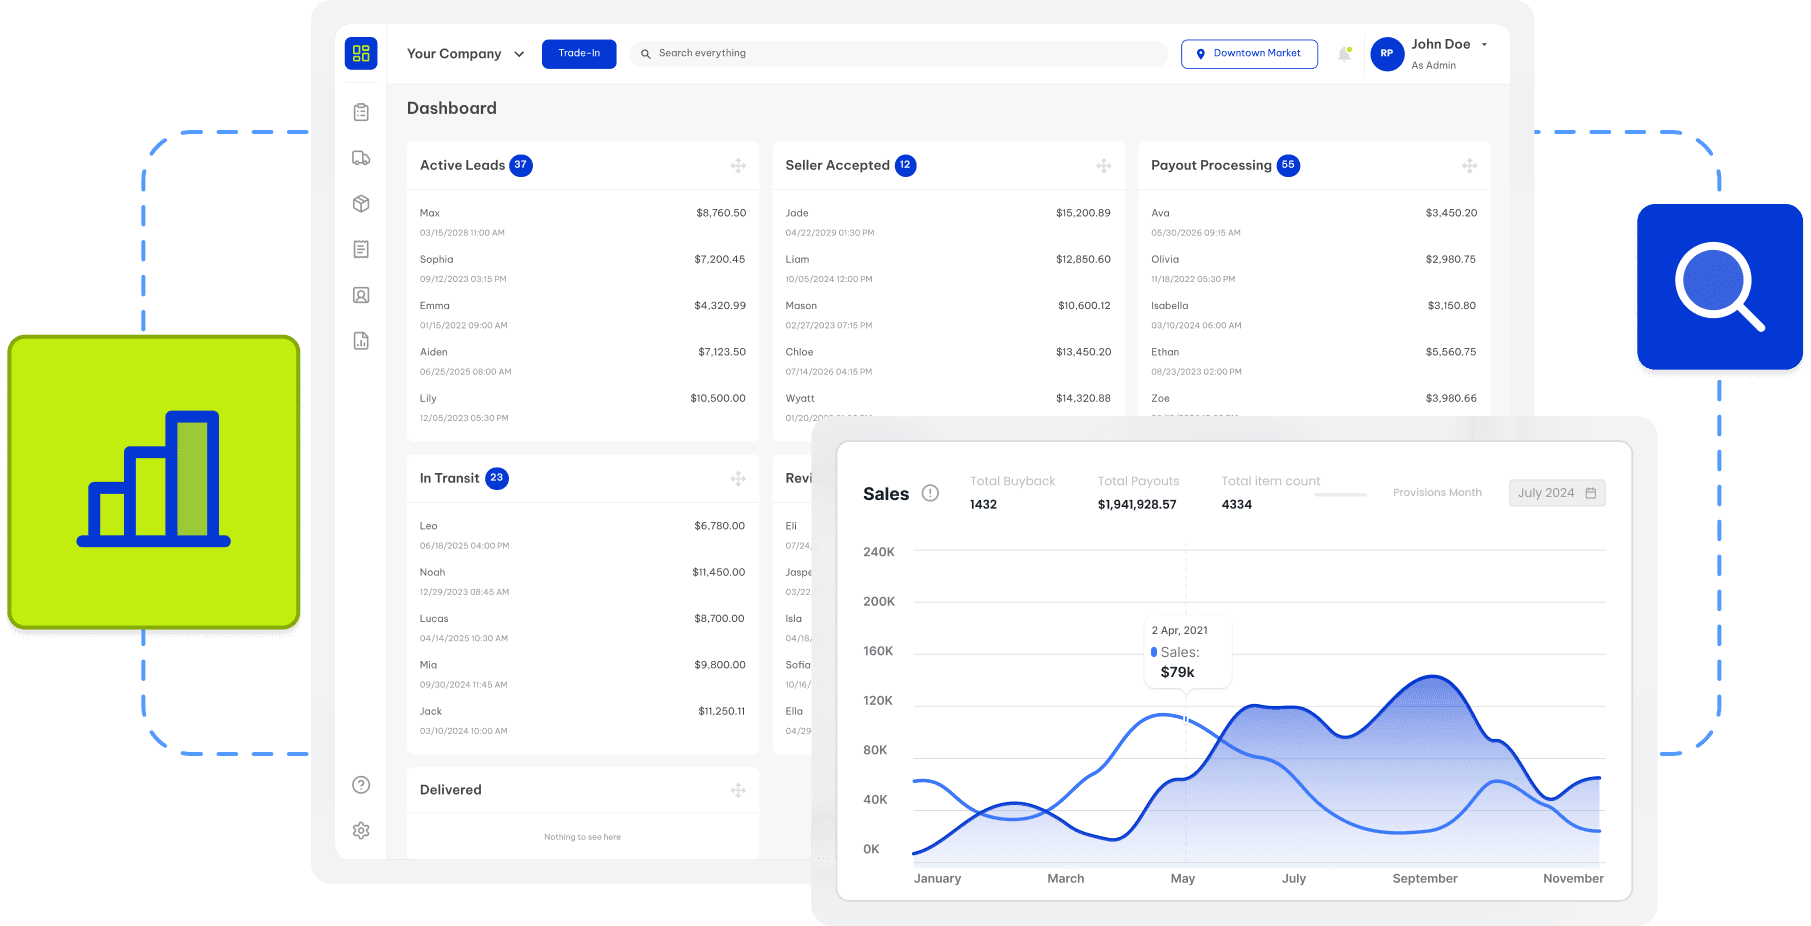
Task: Open the July 2024 date picker
Action: click(x=1557, y=493)
